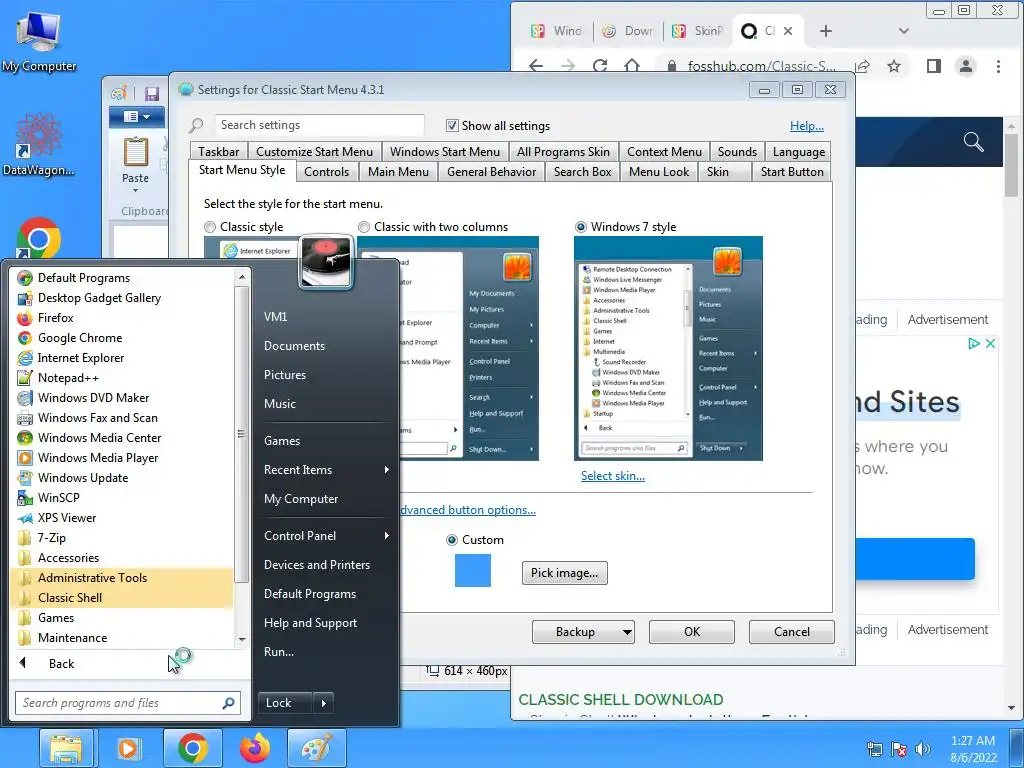Select the DataWagon desktop shortcut
The width and height of the screenshot is (1024, 768).
[x=39, y=145]
